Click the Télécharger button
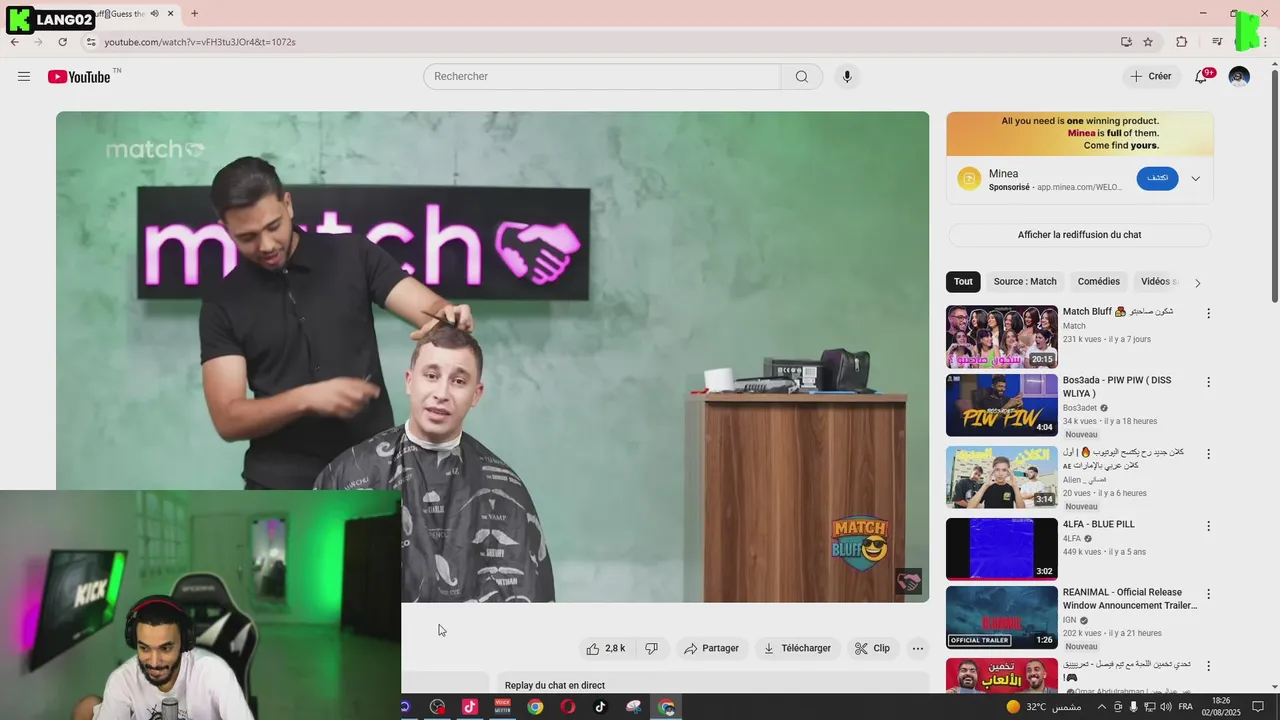Screen dimensions: 1280x720 pos(797,648)
